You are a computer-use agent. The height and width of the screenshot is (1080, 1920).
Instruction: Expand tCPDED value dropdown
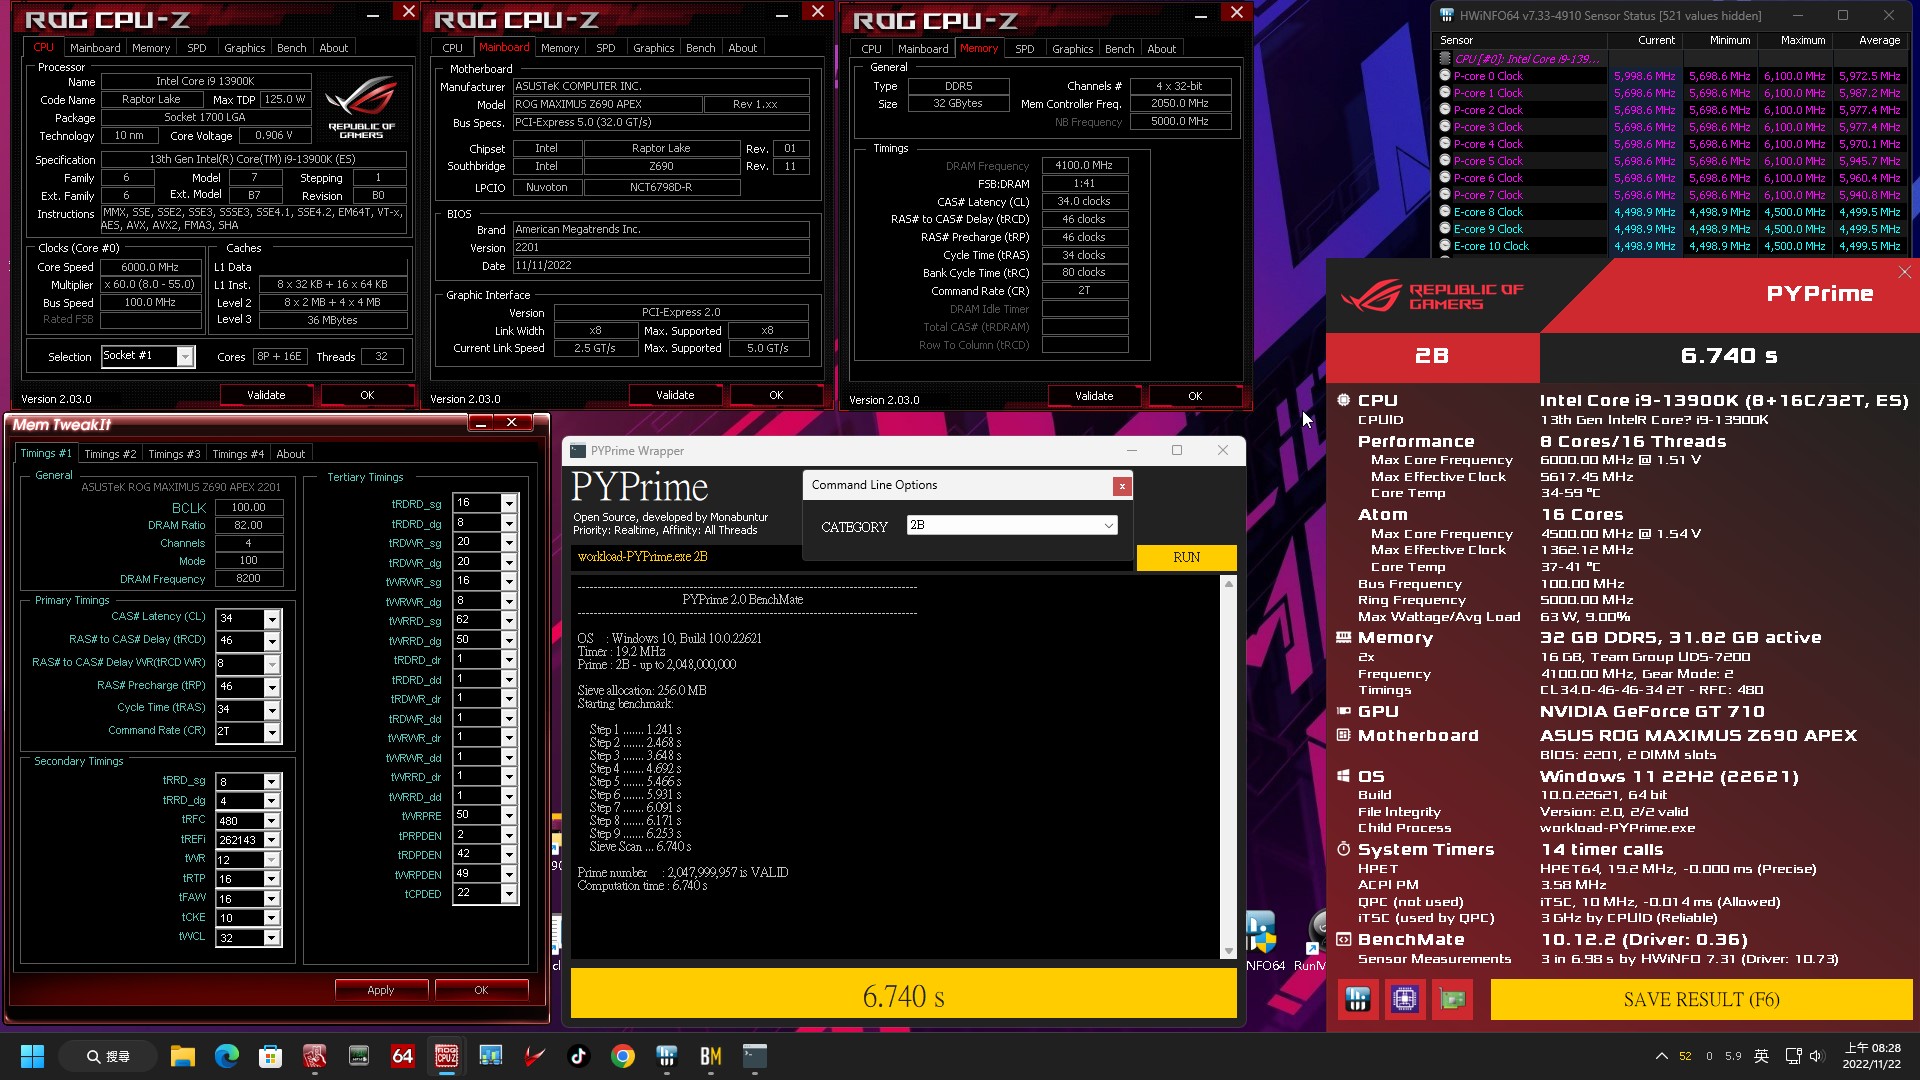(x=509, y=893)
